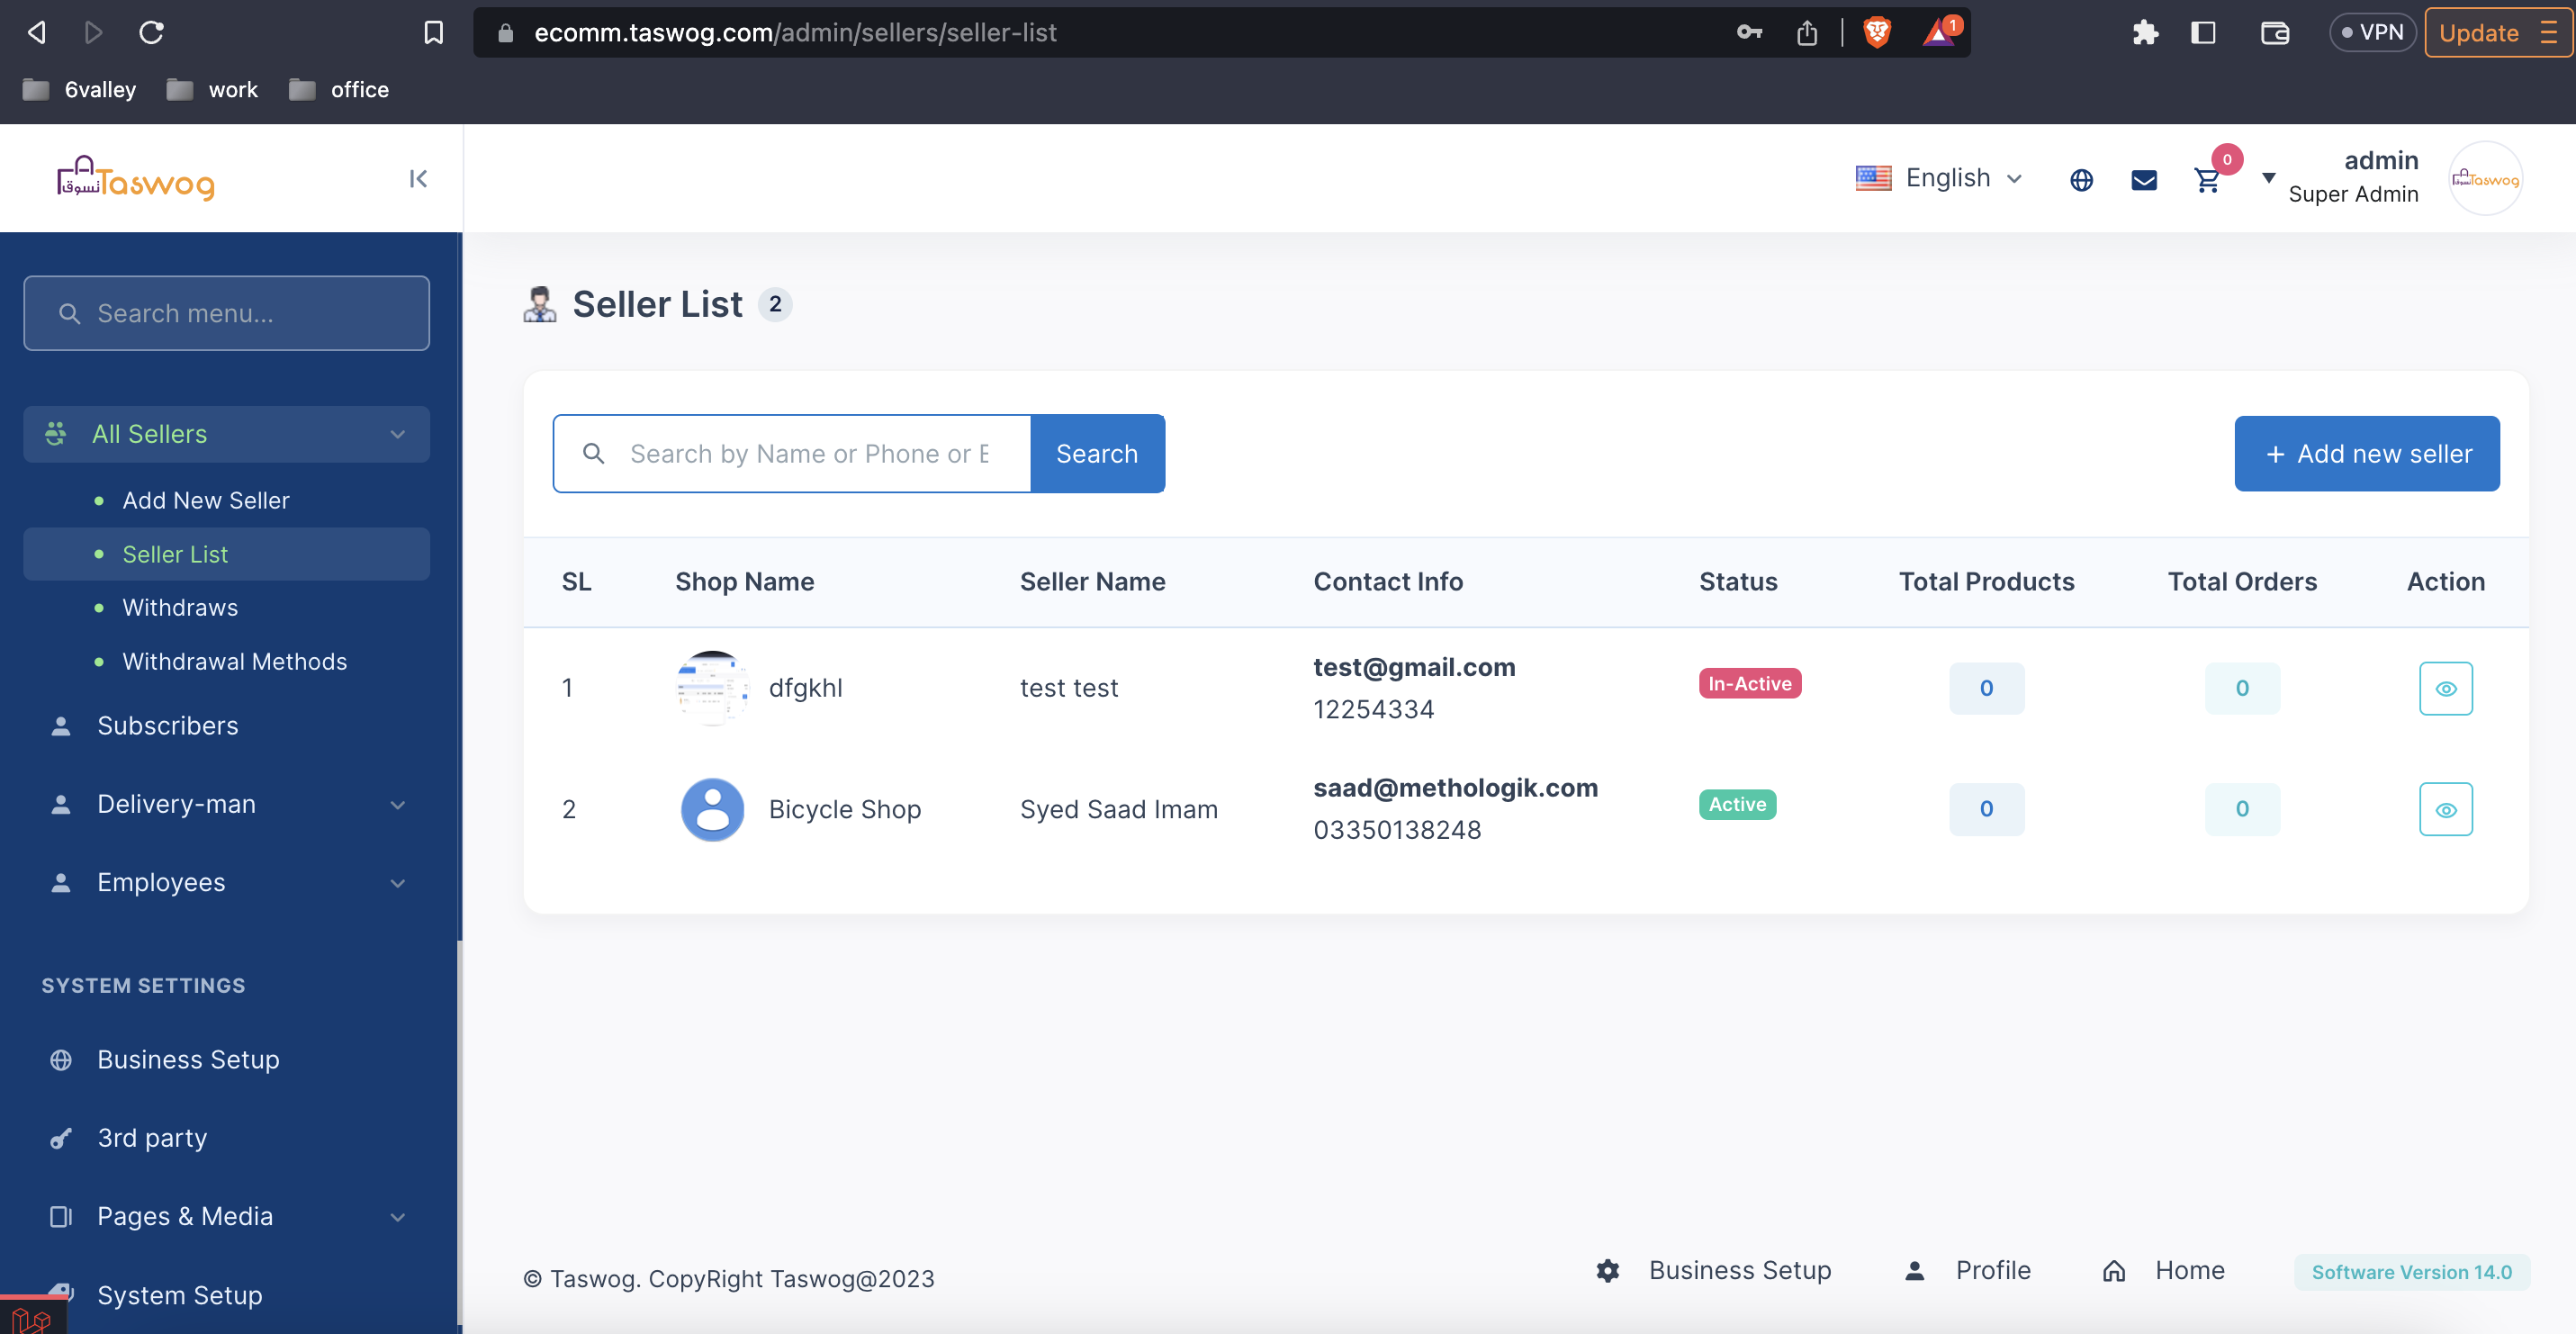
Task: Toggle the VPN button in browser
Action: coord(2371,33)
